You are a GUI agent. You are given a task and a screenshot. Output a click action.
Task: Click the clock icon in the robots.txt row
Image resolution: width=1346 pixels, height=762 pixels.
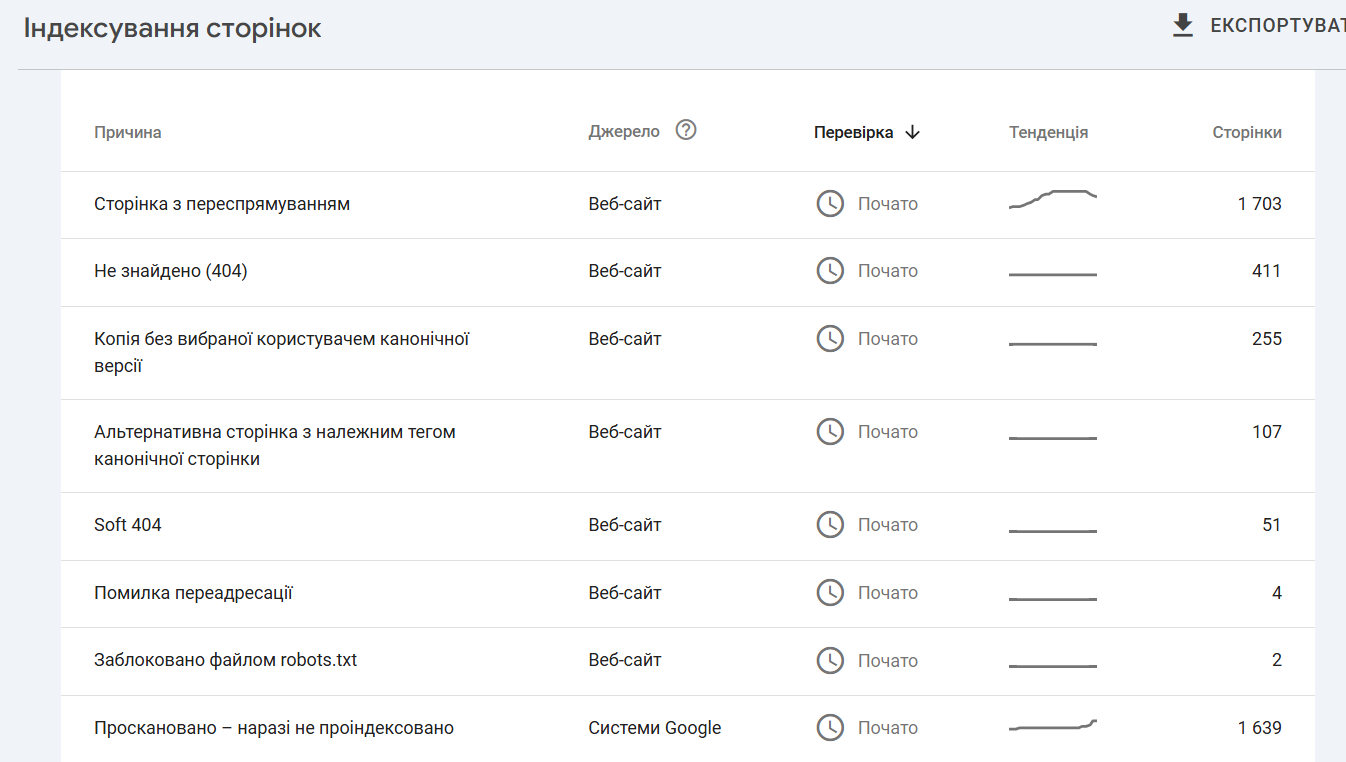tap(830, 660)
